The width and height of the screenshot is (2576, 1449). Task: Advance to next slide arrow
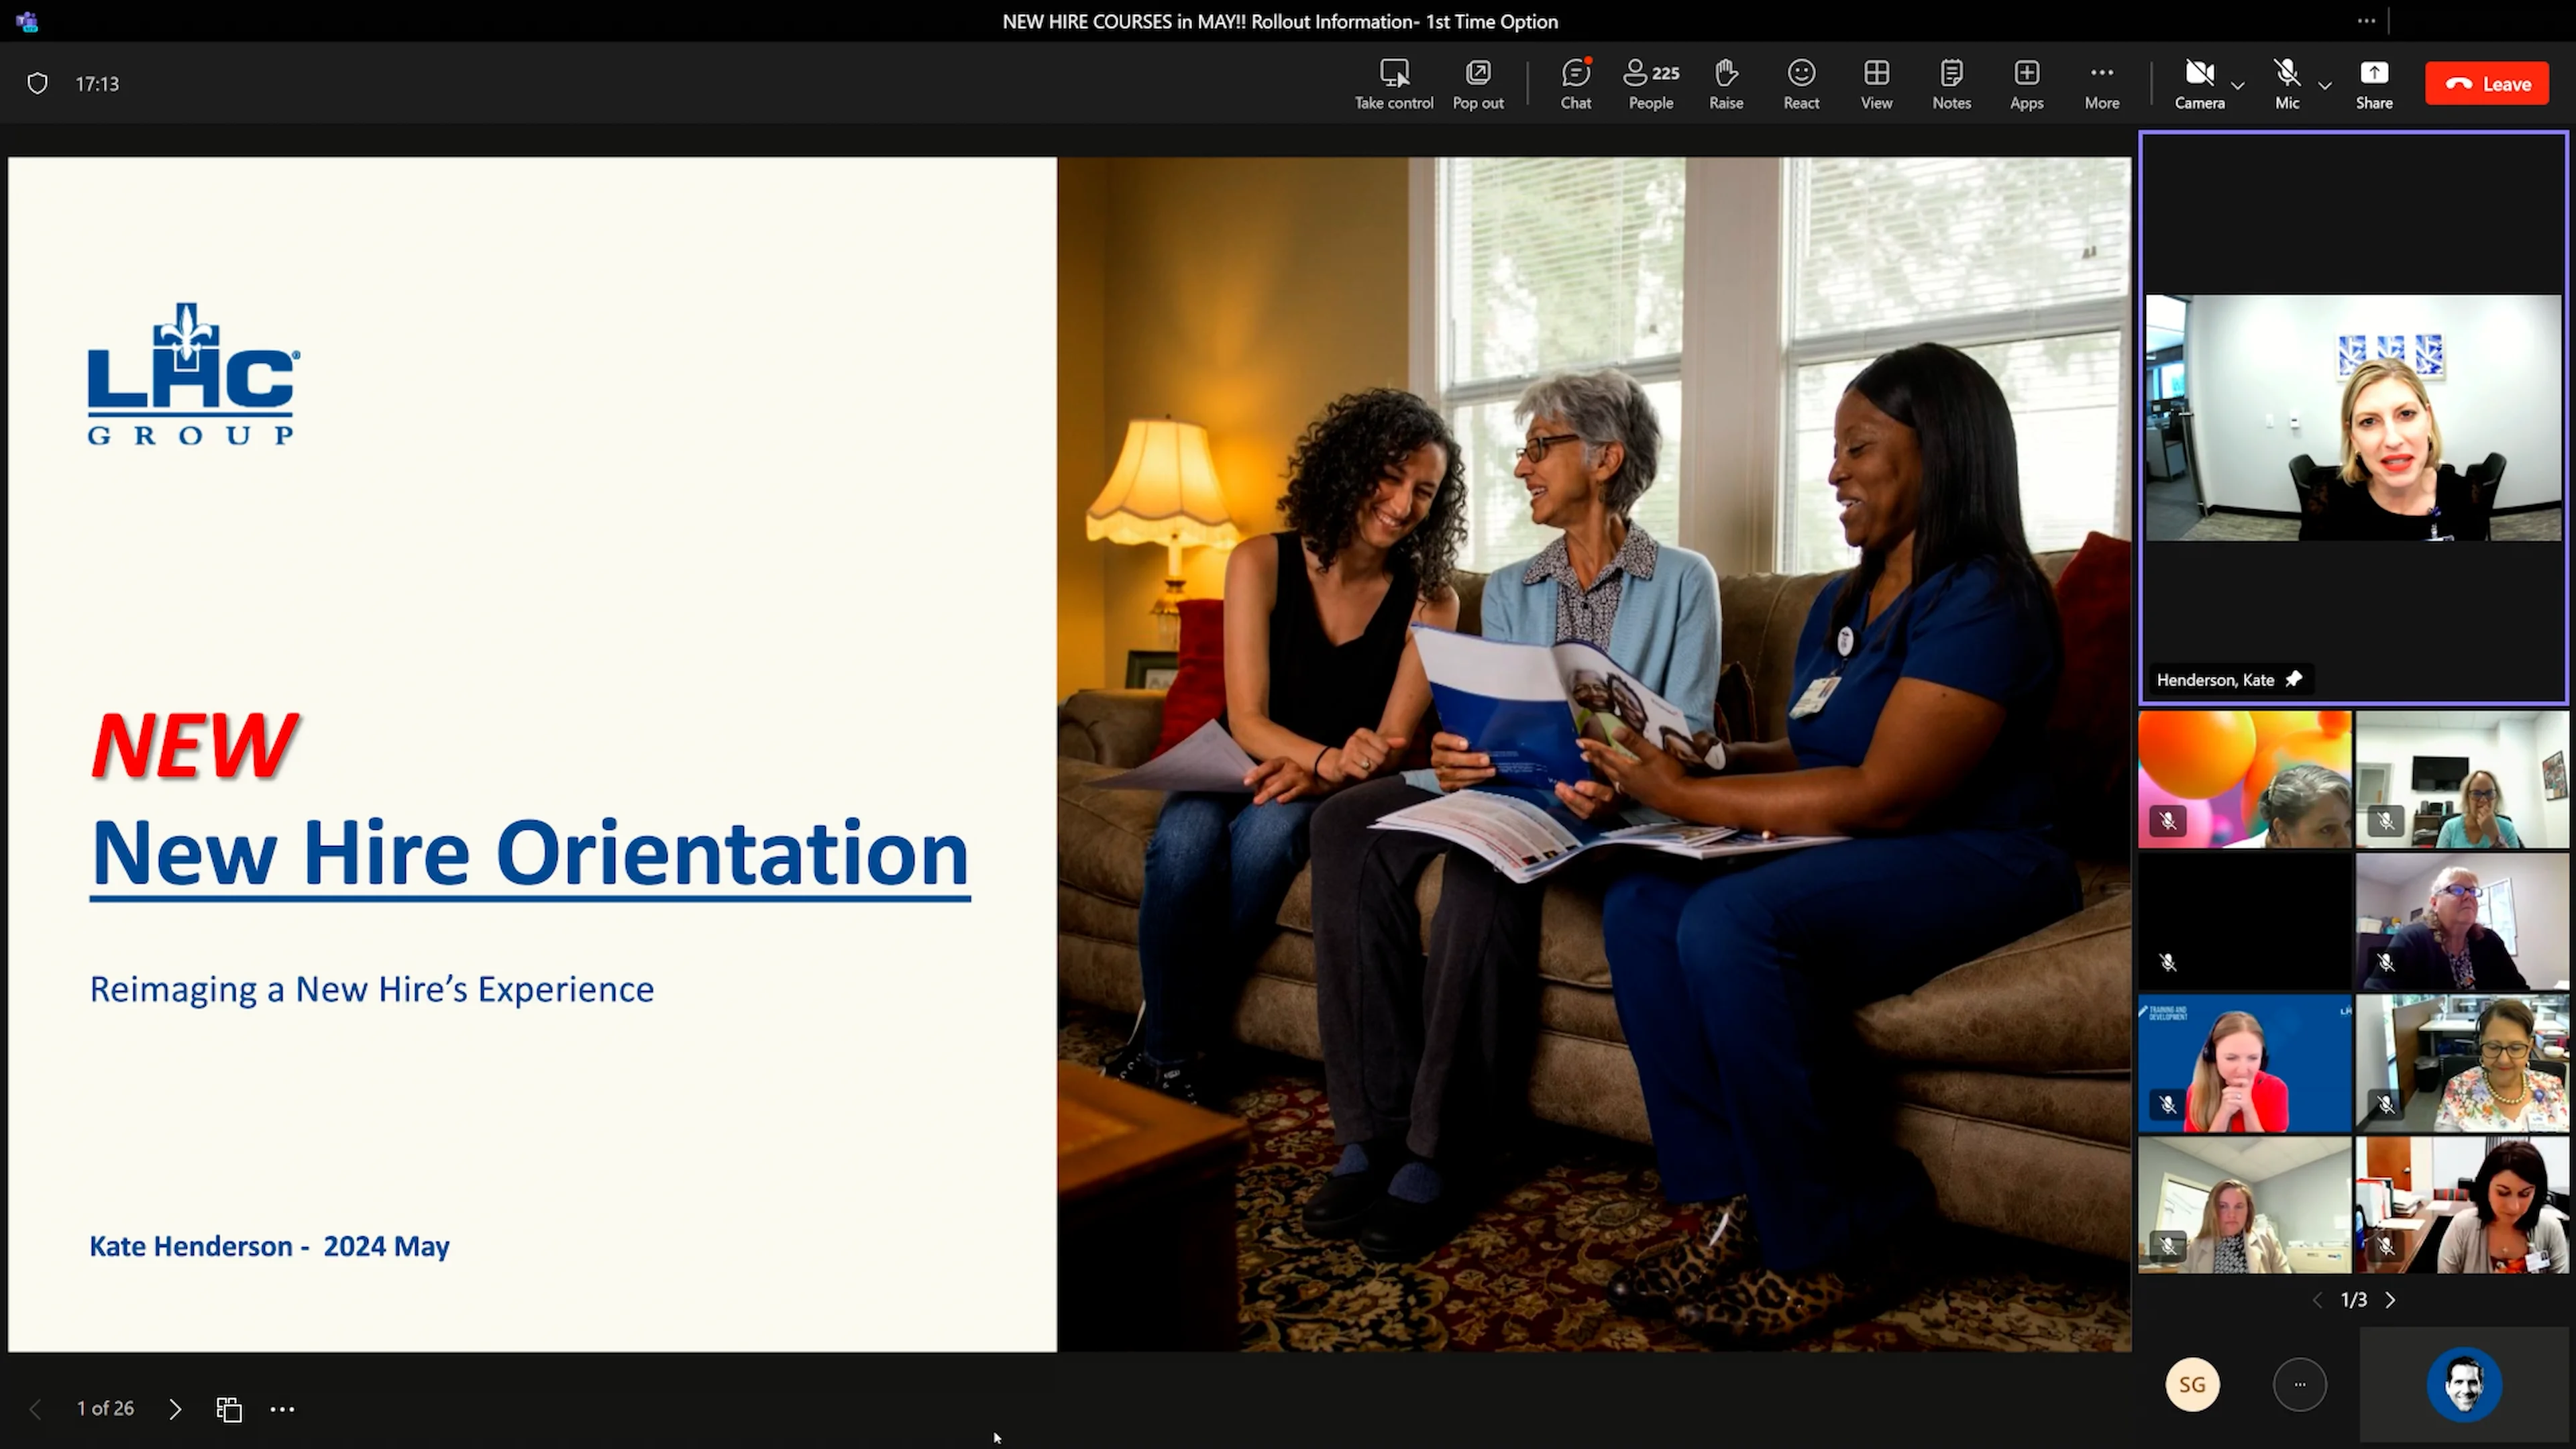[175, 1409]
